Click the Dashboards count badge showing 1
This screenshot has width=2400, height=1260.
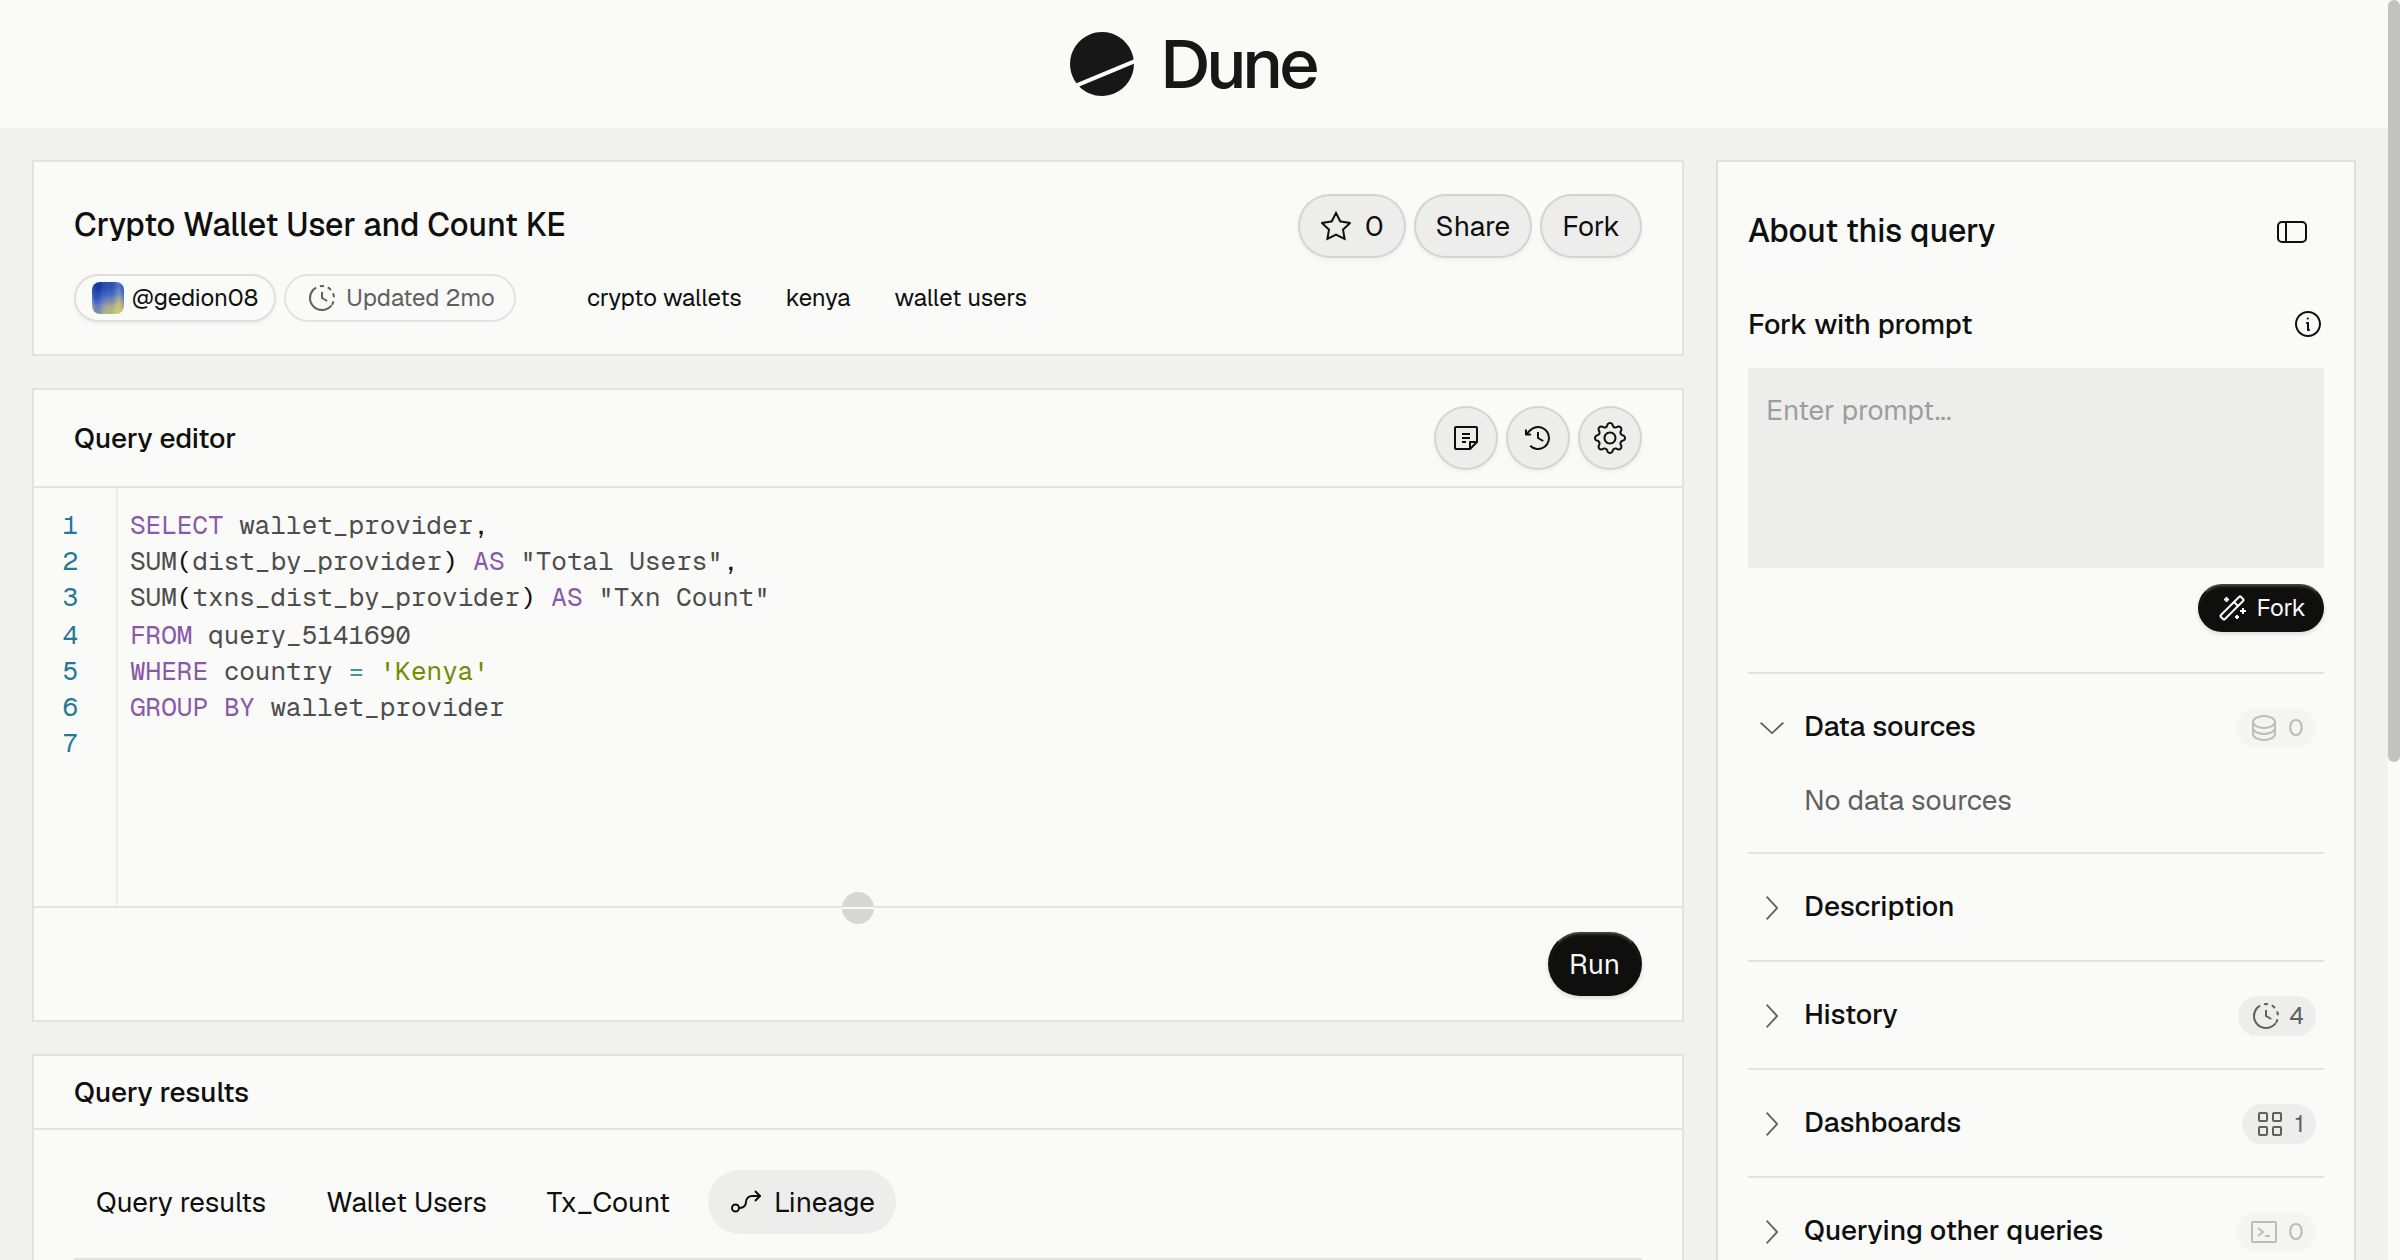pyautogui.click(x=2279, y=1124)
